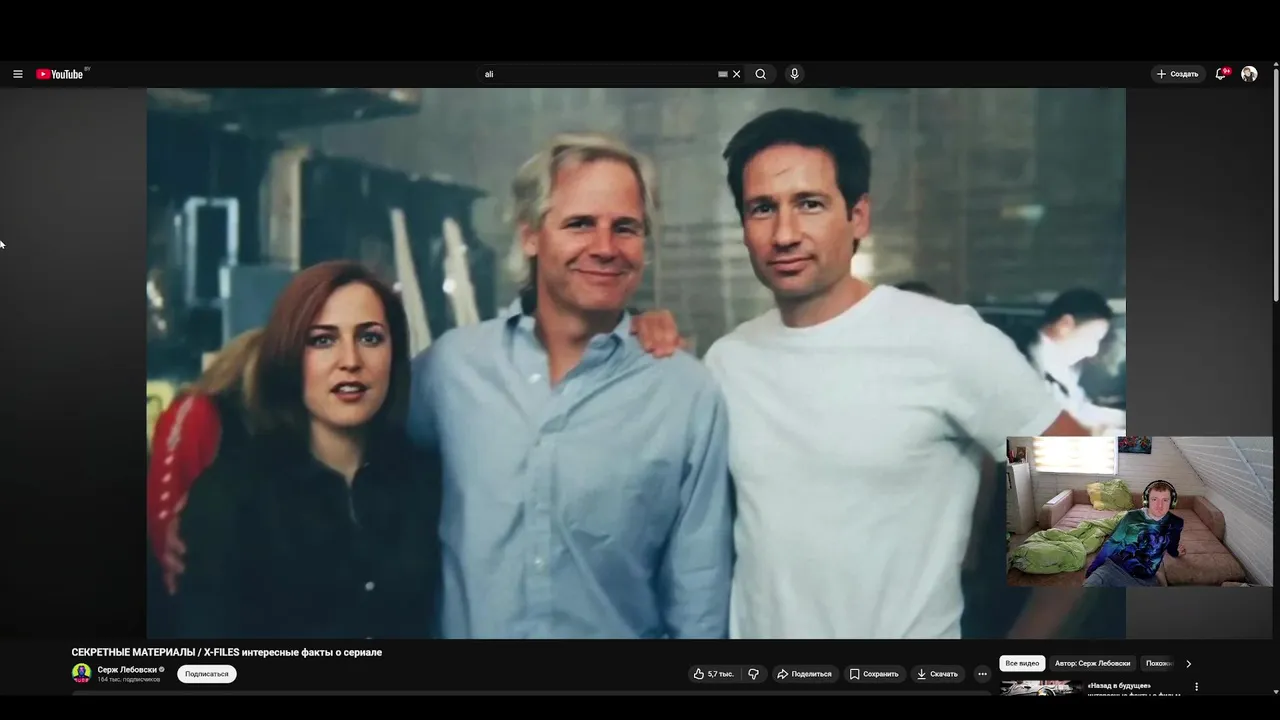Clear the search text with X

point(737,74)
